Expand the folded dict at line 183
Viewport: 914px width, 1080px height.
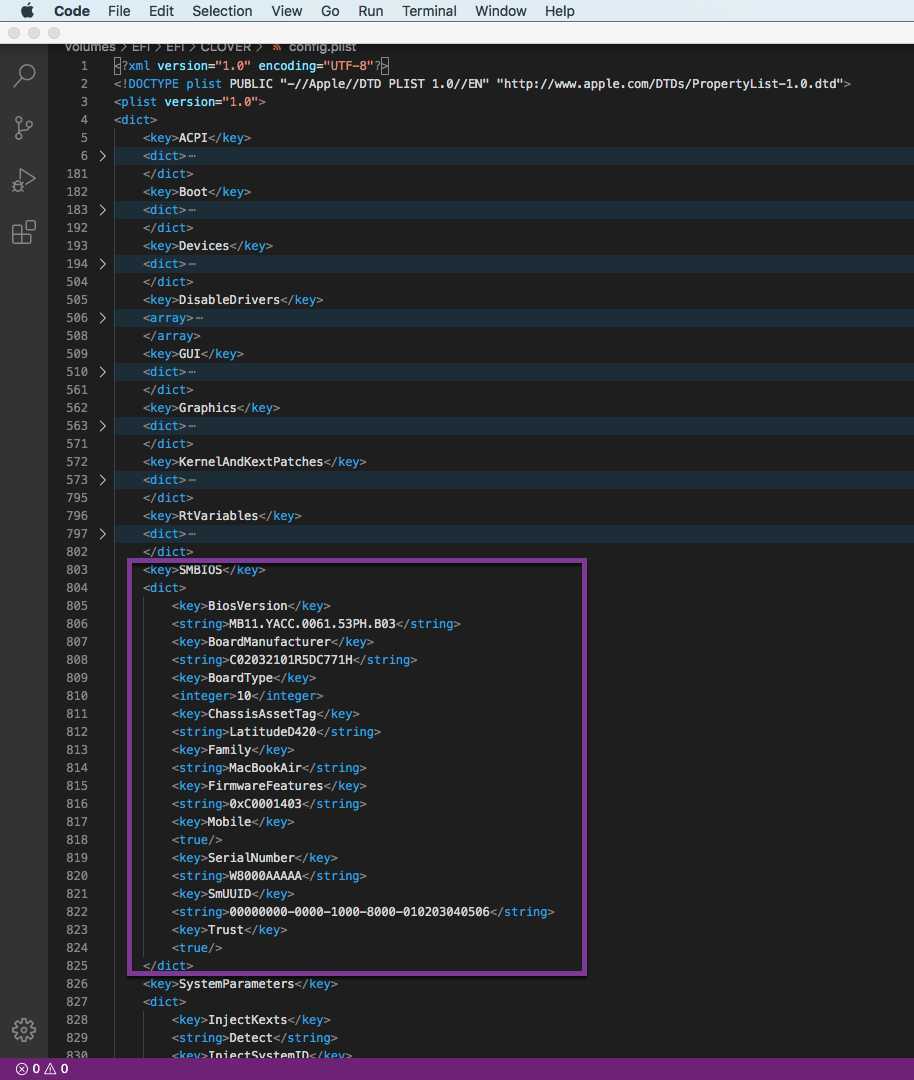pyautogui.click(x=103, y=209)
